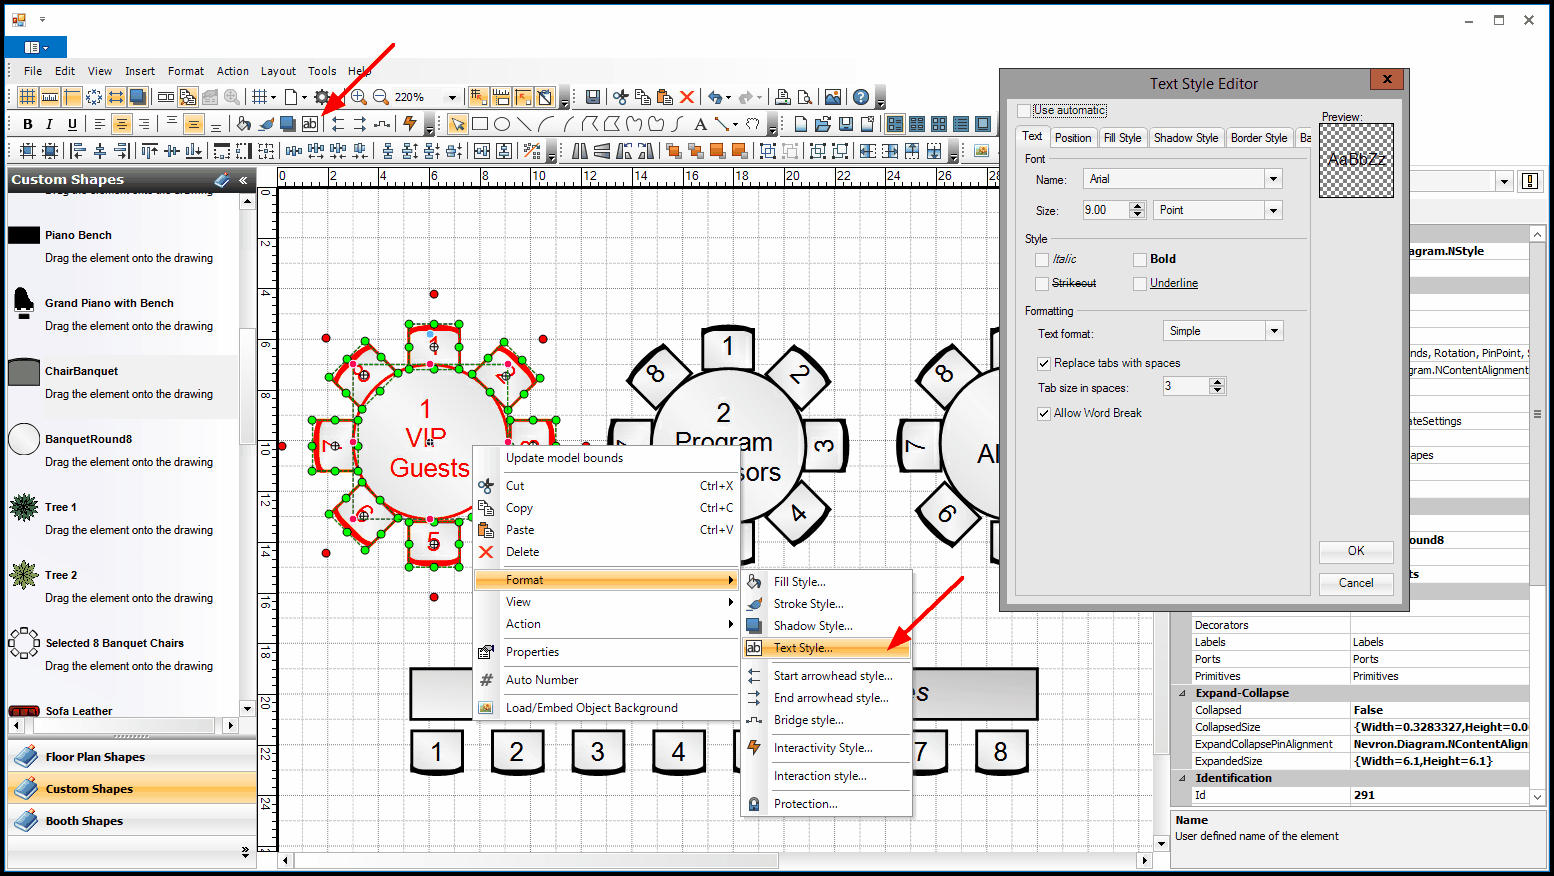Enable the Bold checkbox in Text Style Editor
Viewport: 1554px width, 876px height.
click(x=1140, y=259)
